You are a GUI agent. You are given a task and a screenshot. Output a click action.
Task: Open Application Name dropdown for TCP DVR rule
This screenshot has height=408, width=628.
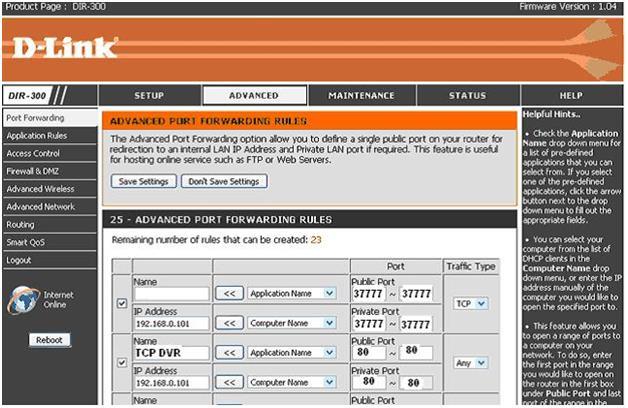pyautogui.click(x=291, y=353)
